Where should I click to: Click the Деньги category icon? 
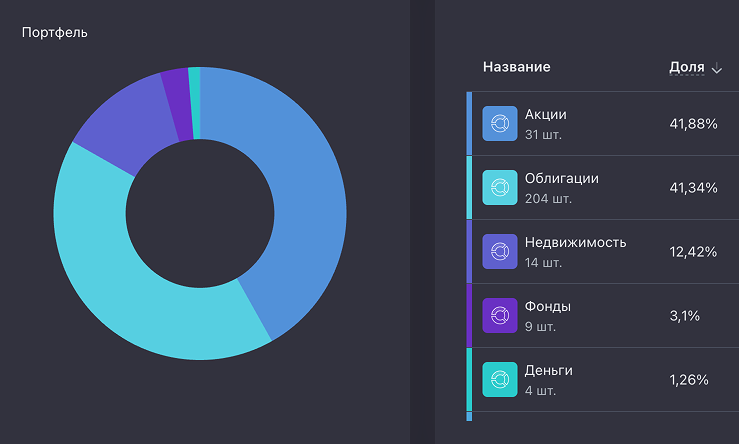[x=500, y=379]
